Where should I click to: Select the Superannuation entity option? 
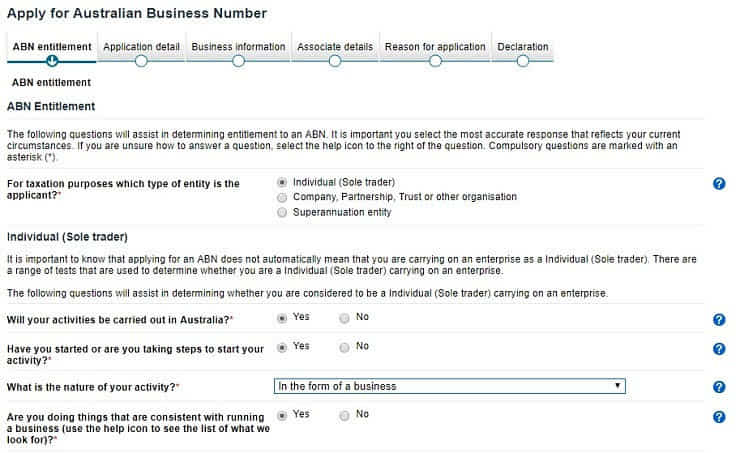tap(283, 212)
